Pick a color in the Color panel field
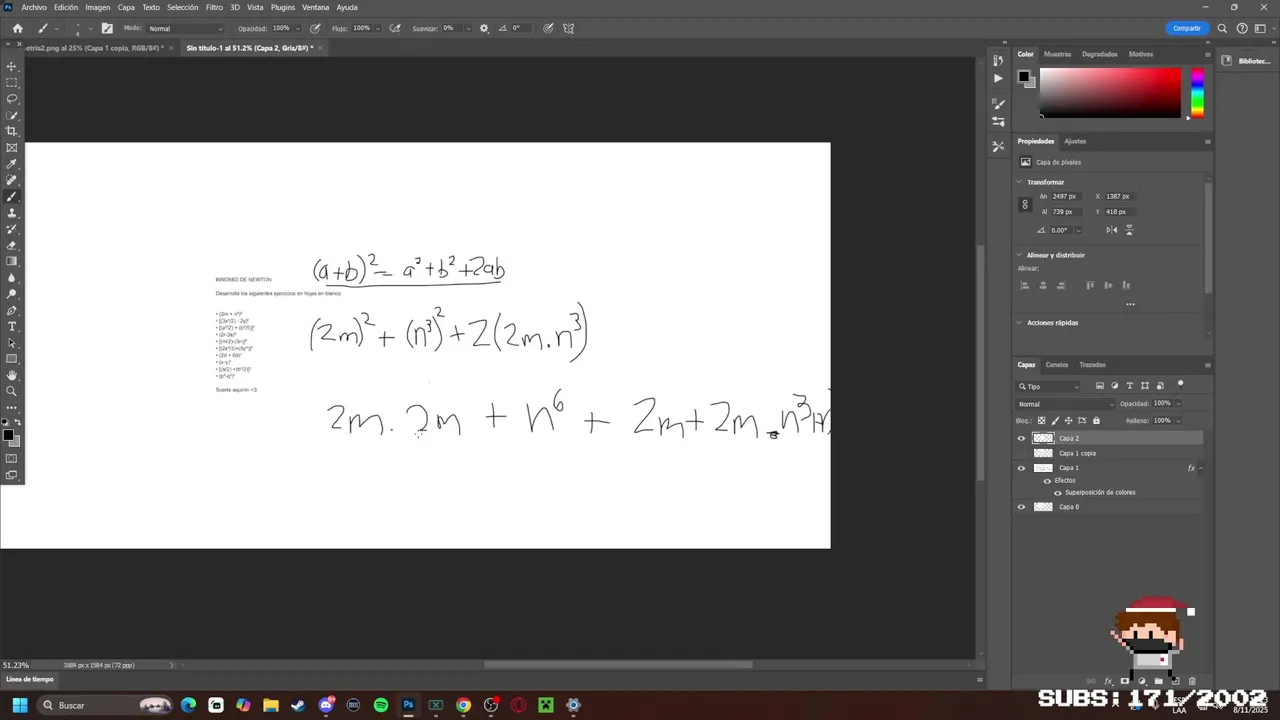1280x720 pixels. pos(1110,93)
